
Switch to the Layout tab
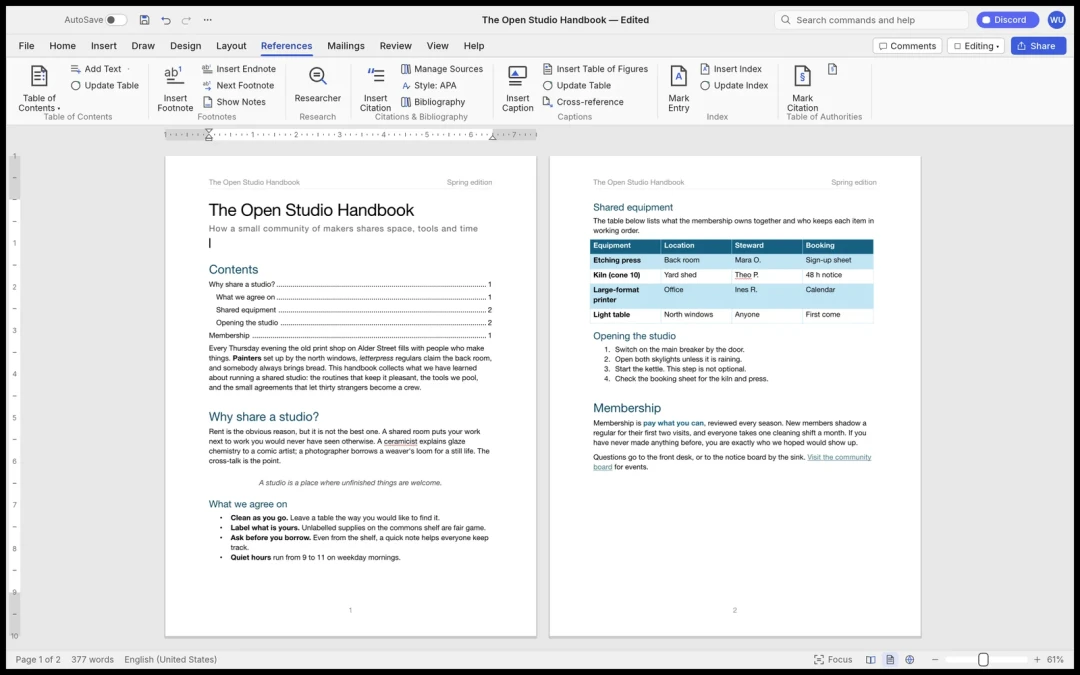[231, 46]
